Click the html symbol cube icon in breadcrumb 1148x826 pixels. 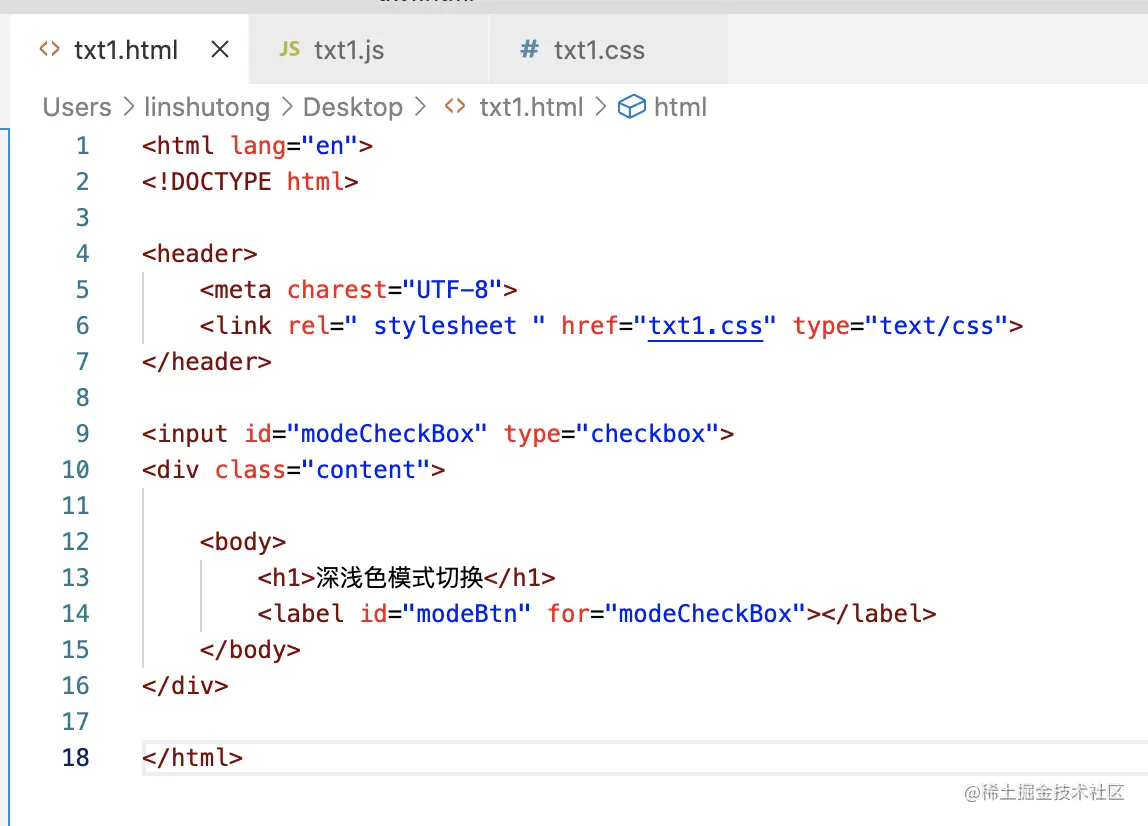(631, 107)
